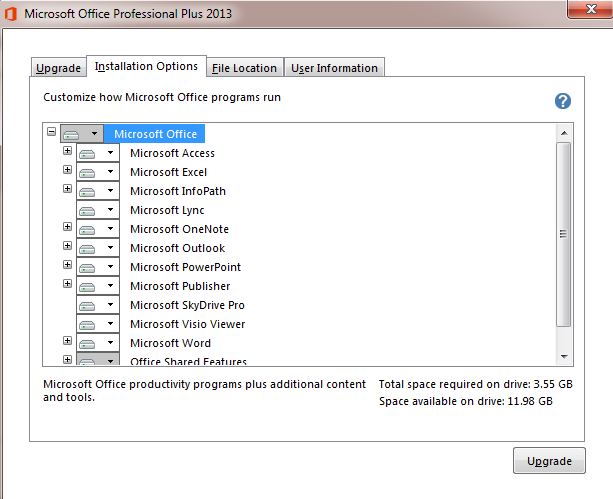The height and width of the screenshot is (499, 613).
Task: Switch to the Upgrade tab
Action: pyautogui.click(x=58, y=68)
